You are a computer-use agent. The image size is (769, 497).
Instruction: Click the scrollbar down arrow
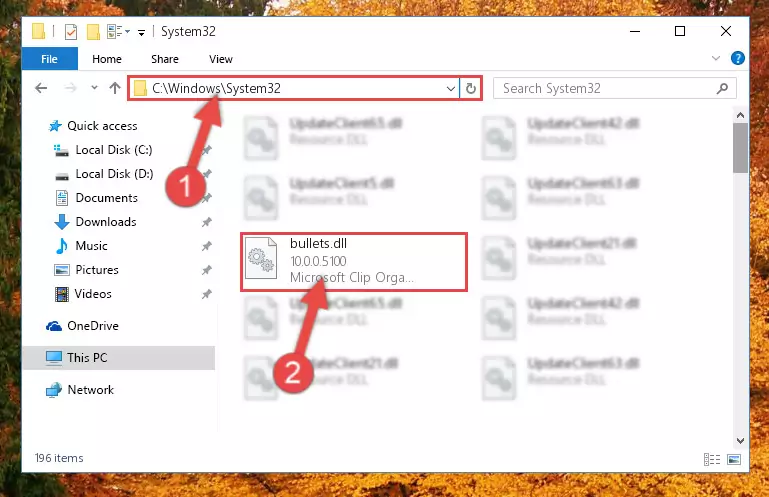coord(740,441)
